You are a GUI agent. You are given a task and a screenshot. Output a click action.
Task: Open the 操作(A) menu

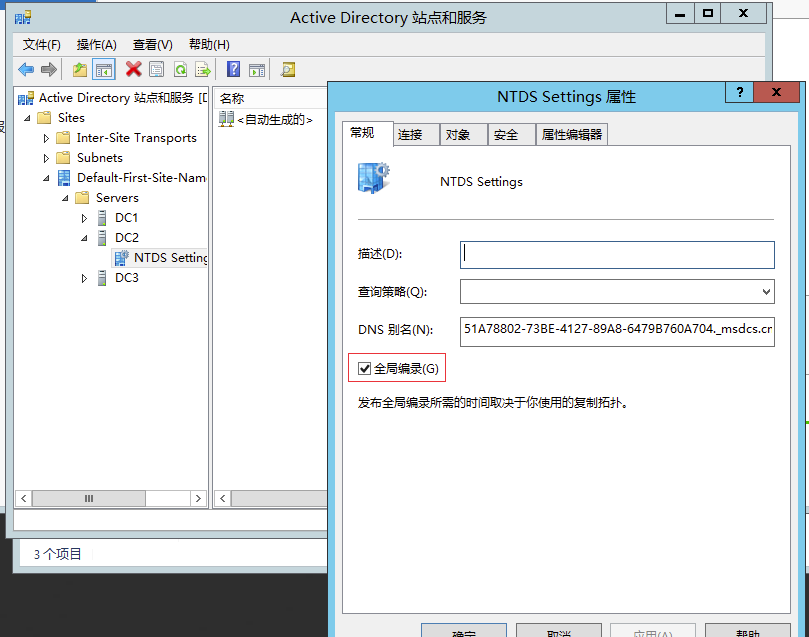point(96,45)
